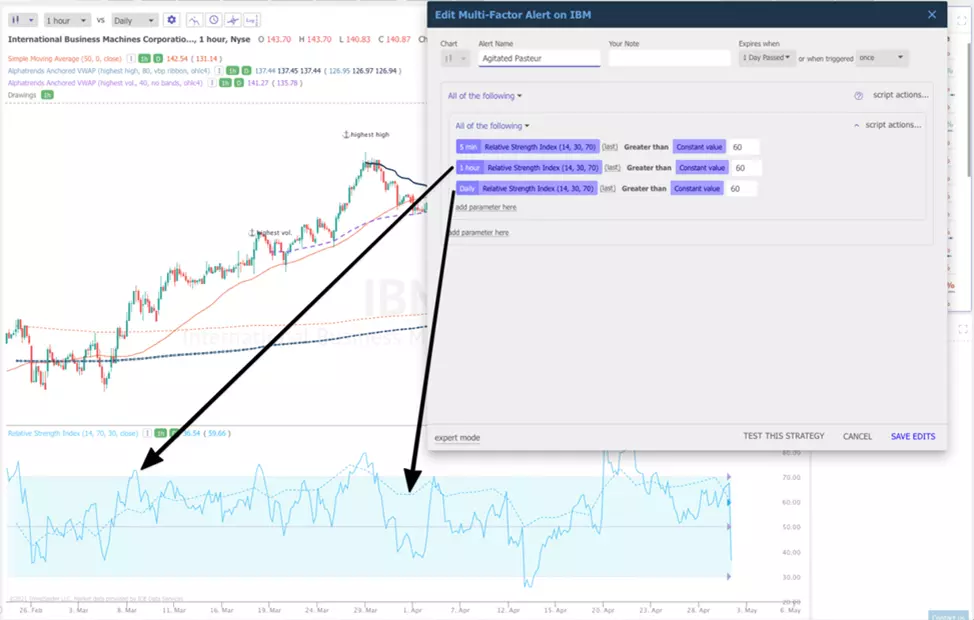Screen dimensions: 974x620
Task: Click the SAVE EDITS button
Action: [912, 436]
